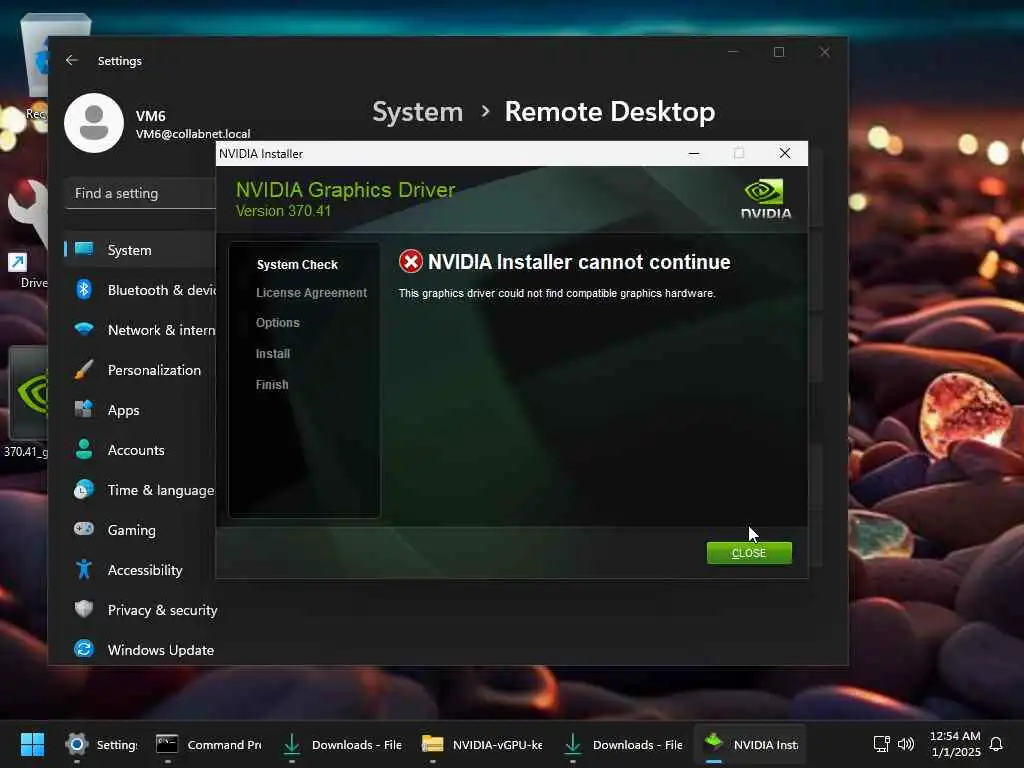
Task: Click the volume speaker tray icon
Action: click(x=906, y=744)
